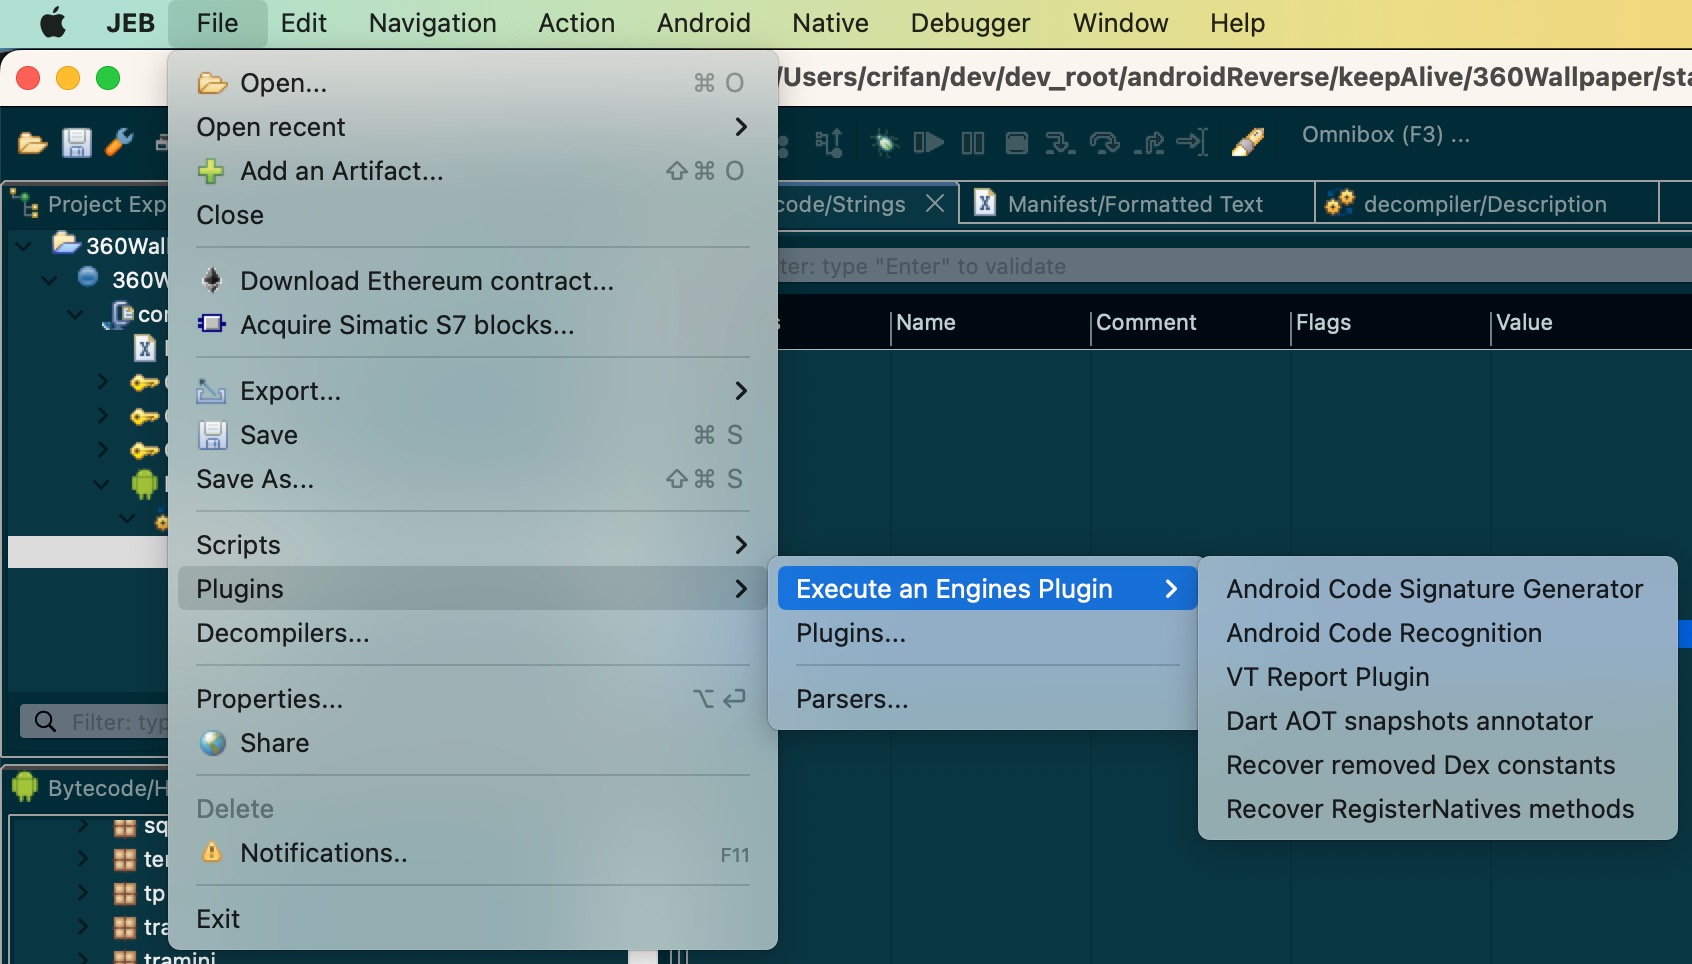This screenshot has width=1692, height=964.
Task: Collapse the 360W artifact node with blue circle
Action: pos(49,280)
